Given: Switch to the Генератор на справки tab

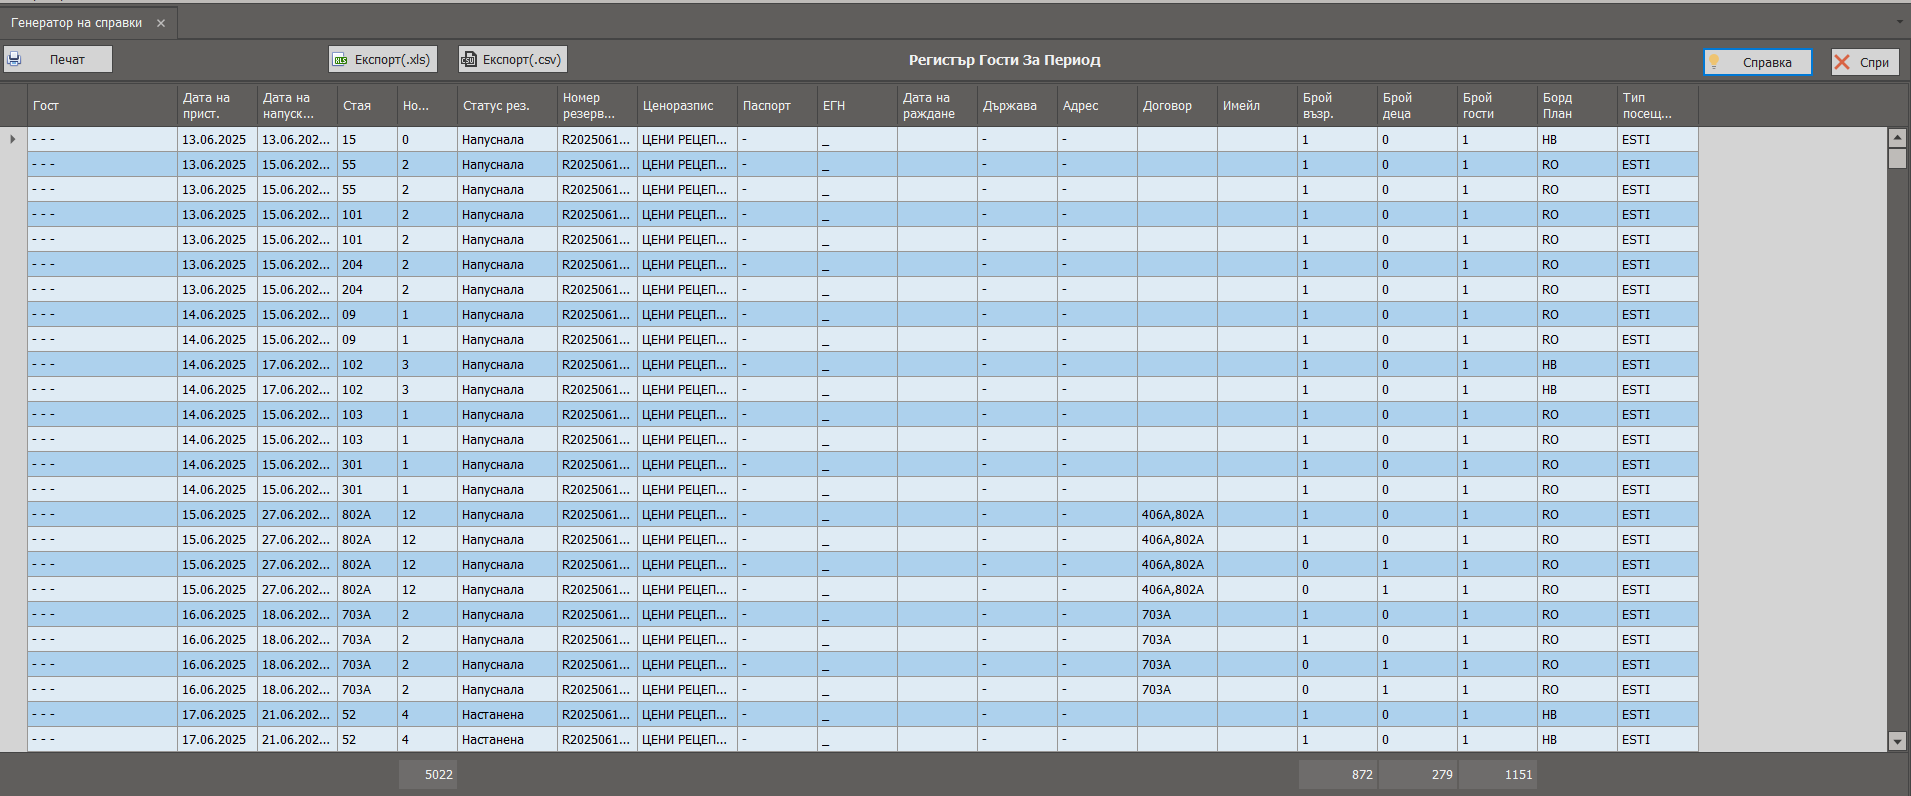Looking at the screenshot, I should [76, 23].
